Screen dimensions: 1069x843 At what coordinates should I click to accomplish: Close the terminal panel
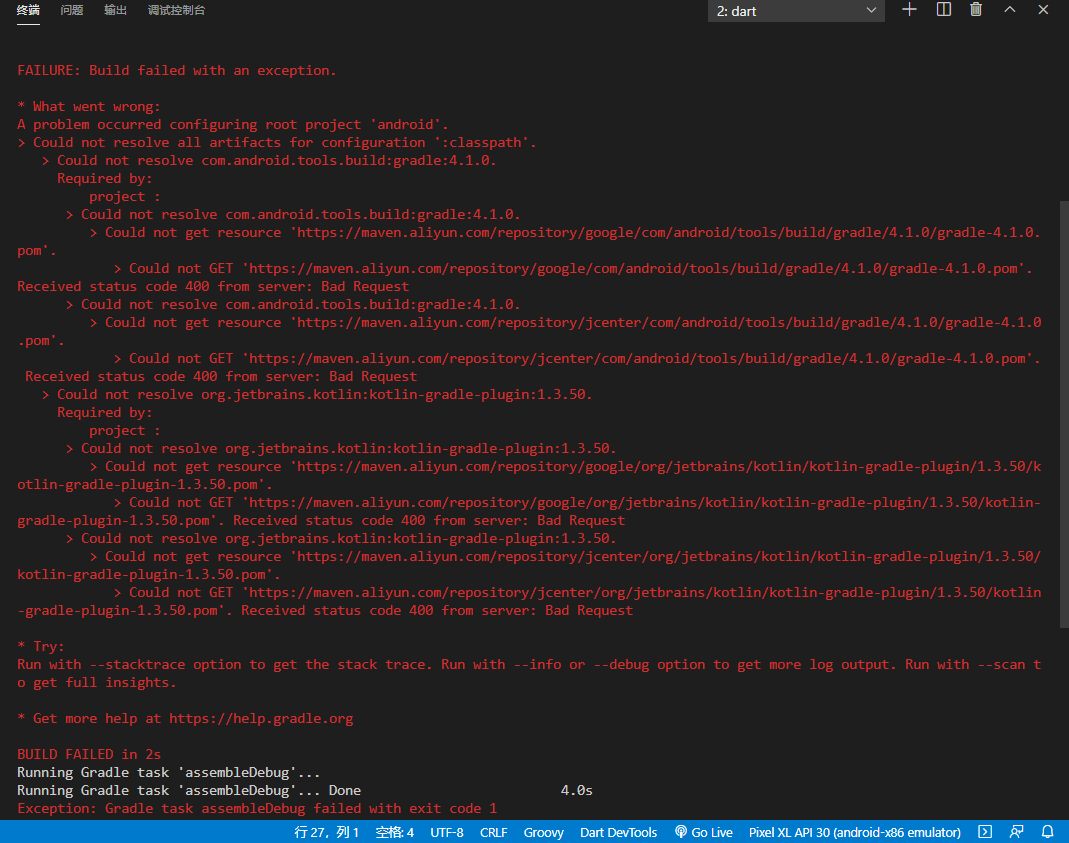[x=1043, y=10]
